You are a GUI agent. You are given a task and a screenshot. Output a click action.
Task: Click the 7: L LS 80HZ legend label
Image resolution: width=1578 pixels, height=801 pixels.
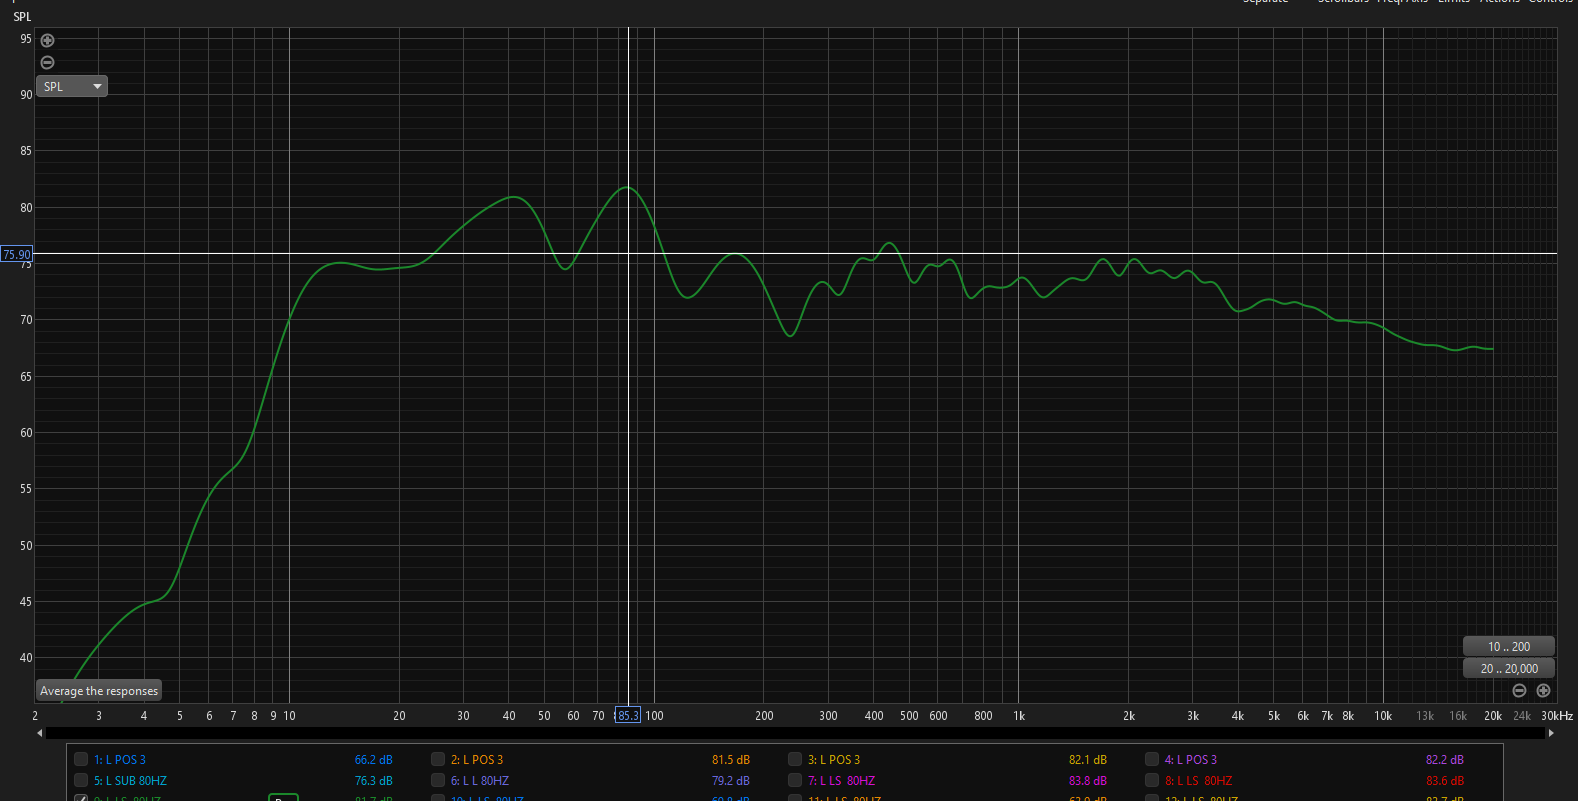click(841, 781)
